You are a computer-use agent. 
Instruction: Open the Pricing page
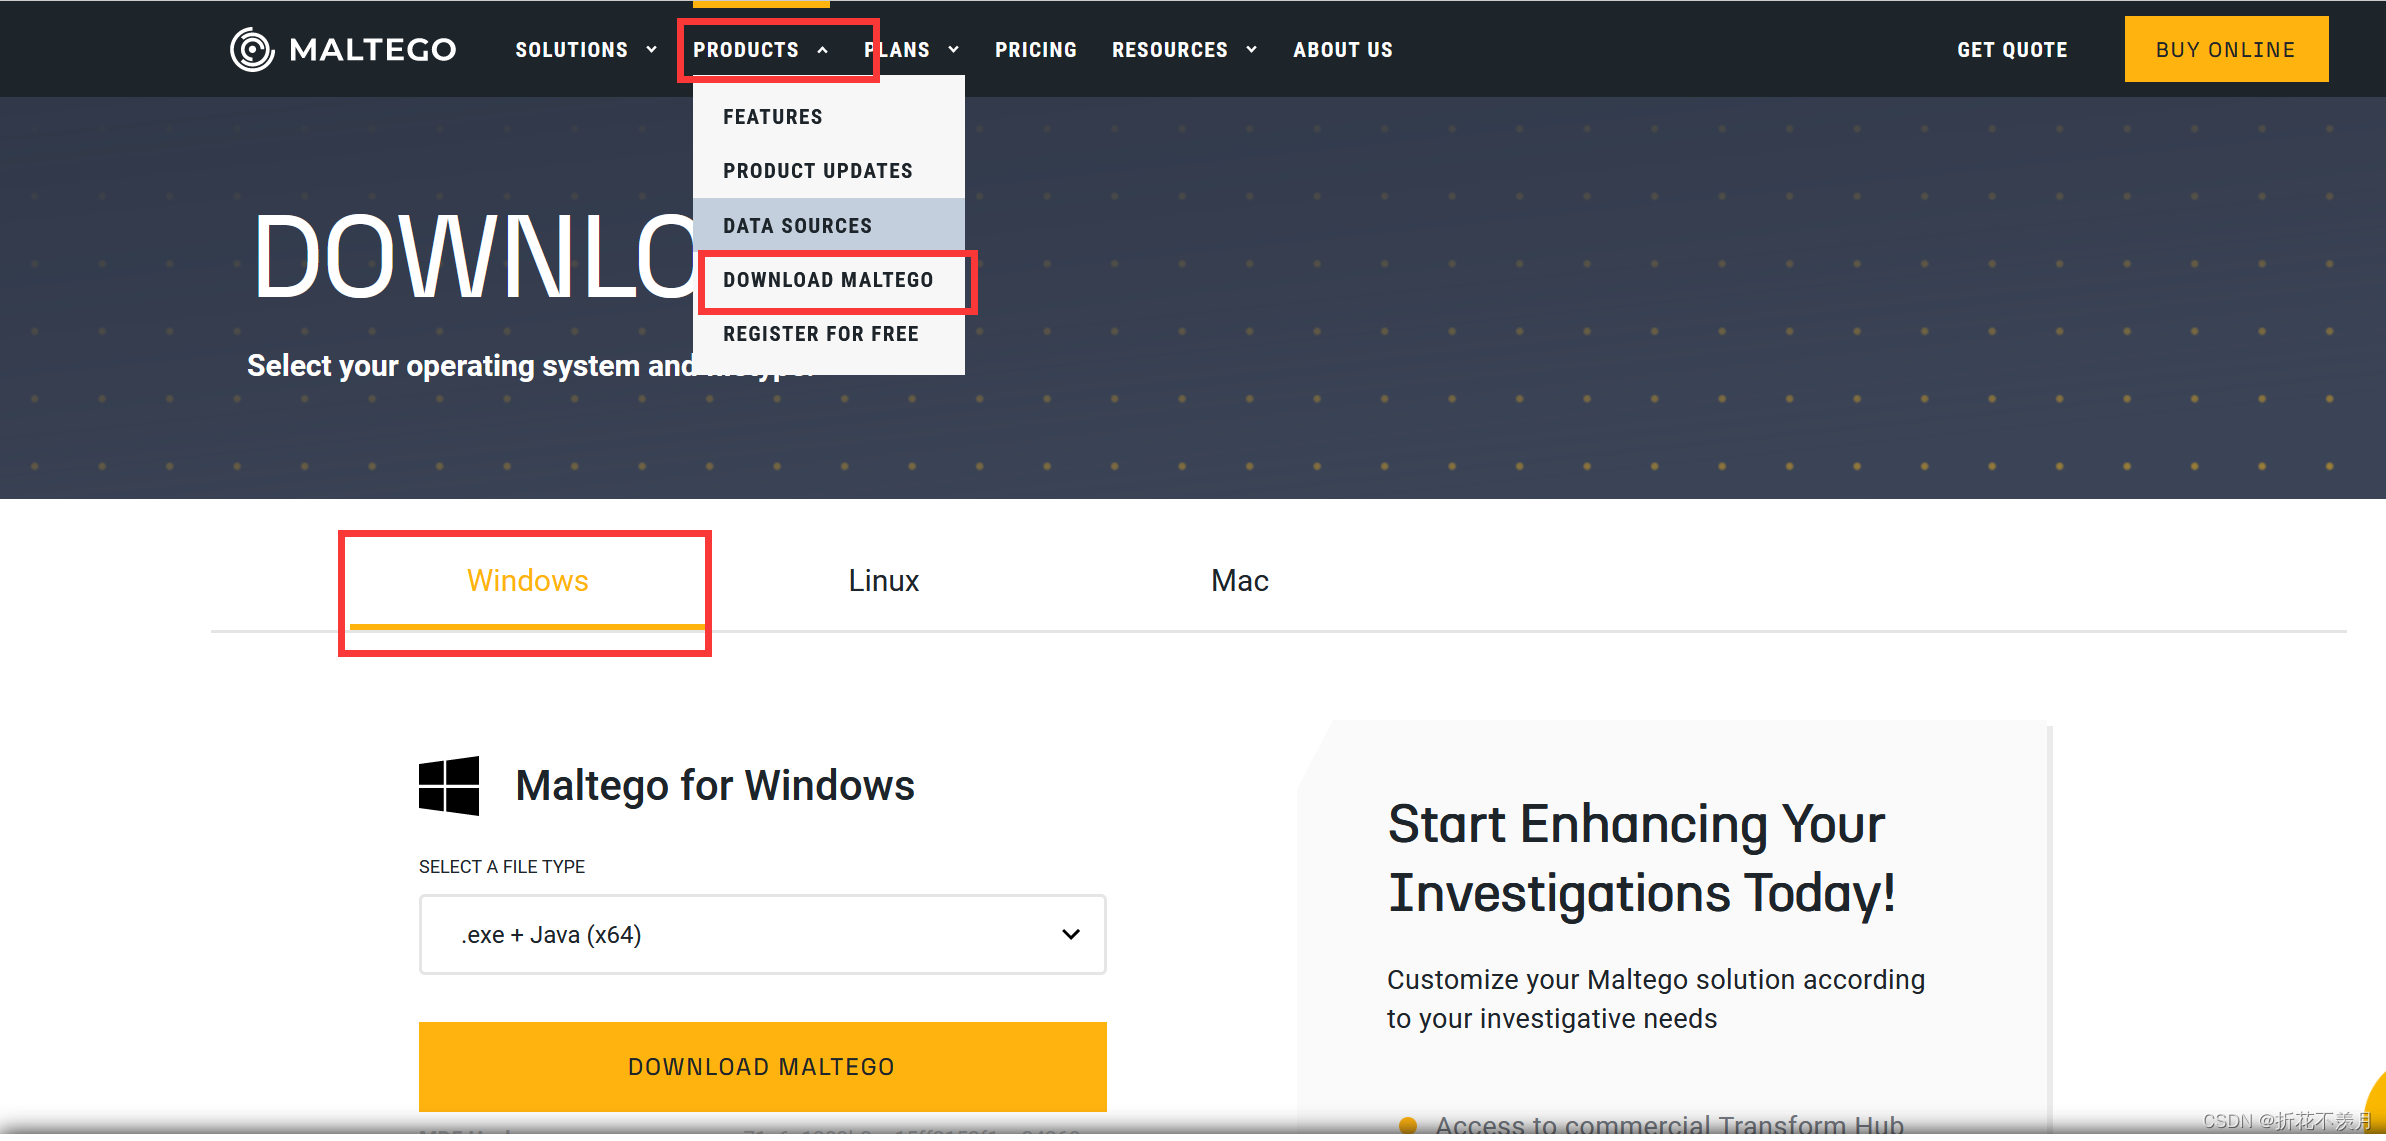click(x=1035, y=50)
